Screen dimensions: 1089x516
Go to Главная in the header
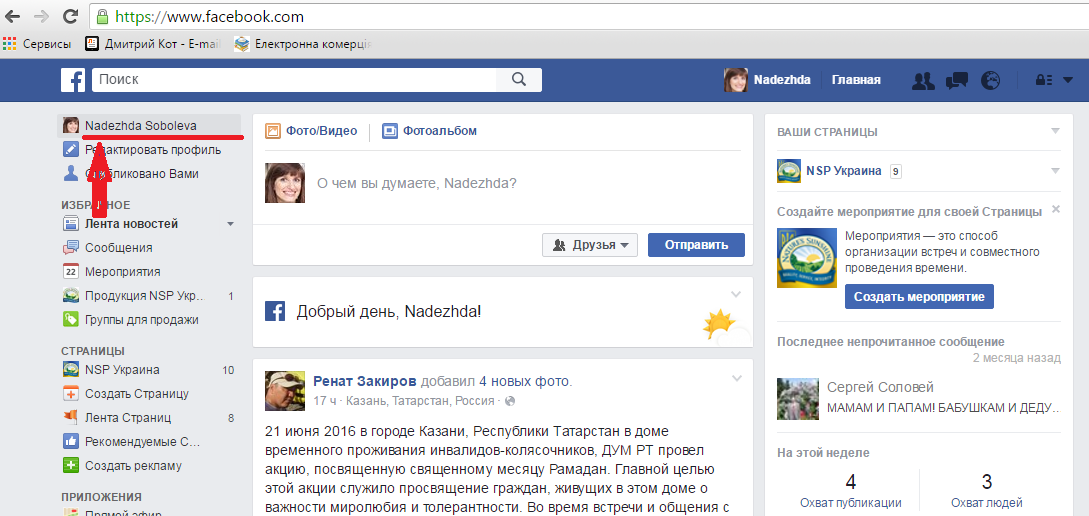point(856,80)
